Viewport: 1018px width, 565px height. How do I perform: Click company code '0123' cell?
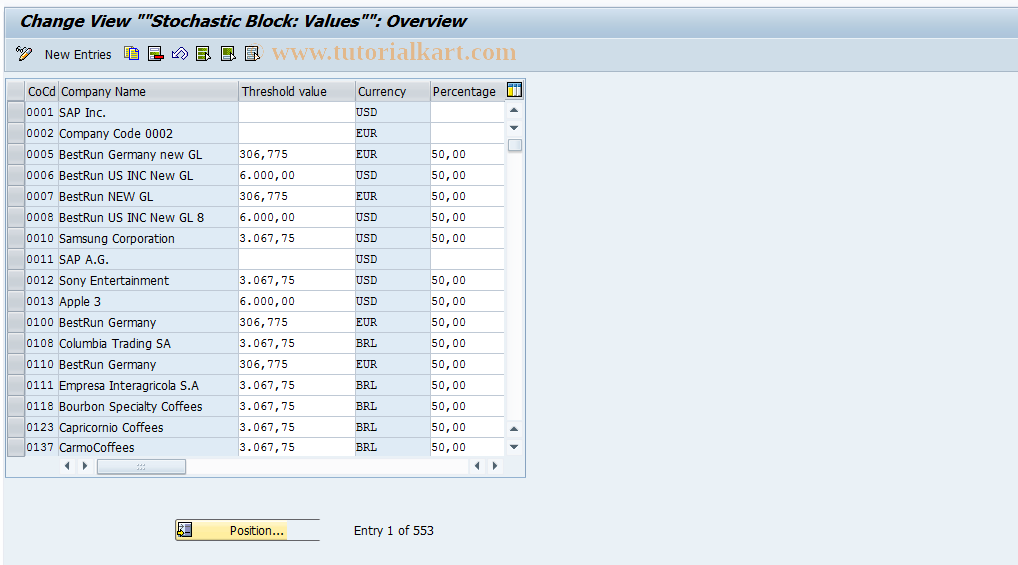pos(42,427)
